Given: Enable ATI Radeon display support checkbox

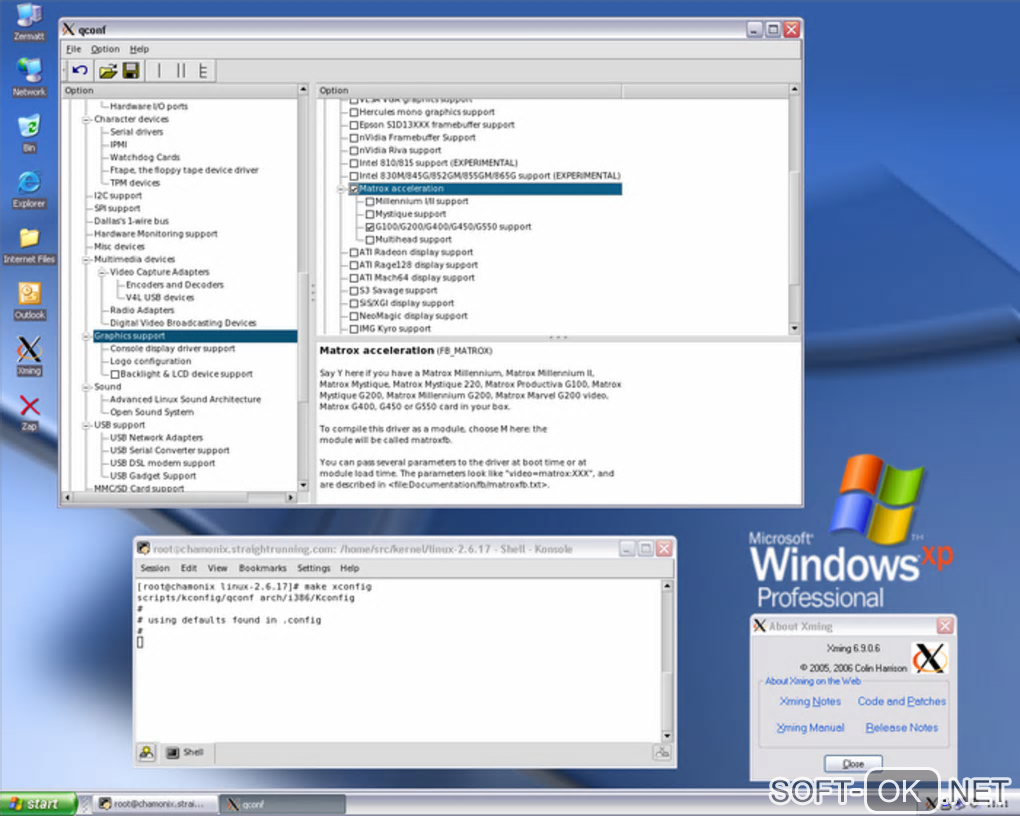Looking at the screenshot, I should click(x=354, y=252).
